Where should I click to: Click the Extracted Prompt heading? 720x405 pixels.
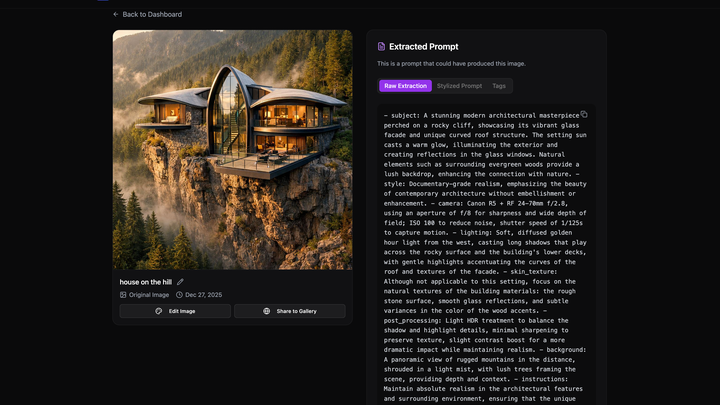point(423,46)
